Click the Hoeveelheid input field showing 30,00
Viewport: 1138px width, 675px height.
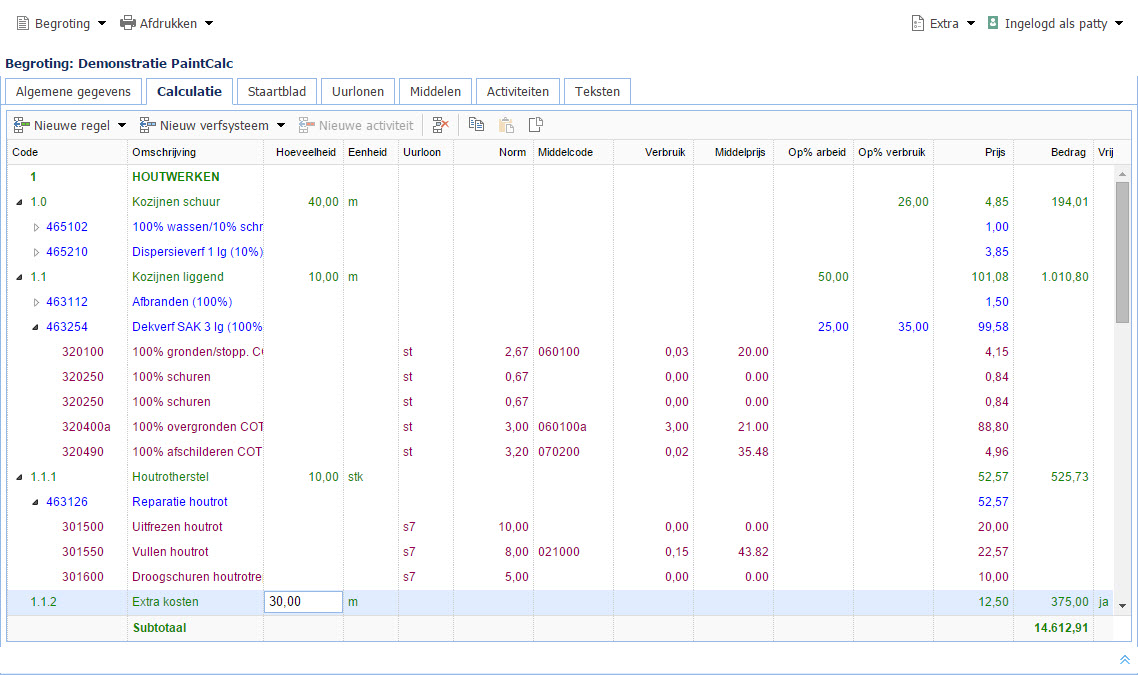point(303,602)
